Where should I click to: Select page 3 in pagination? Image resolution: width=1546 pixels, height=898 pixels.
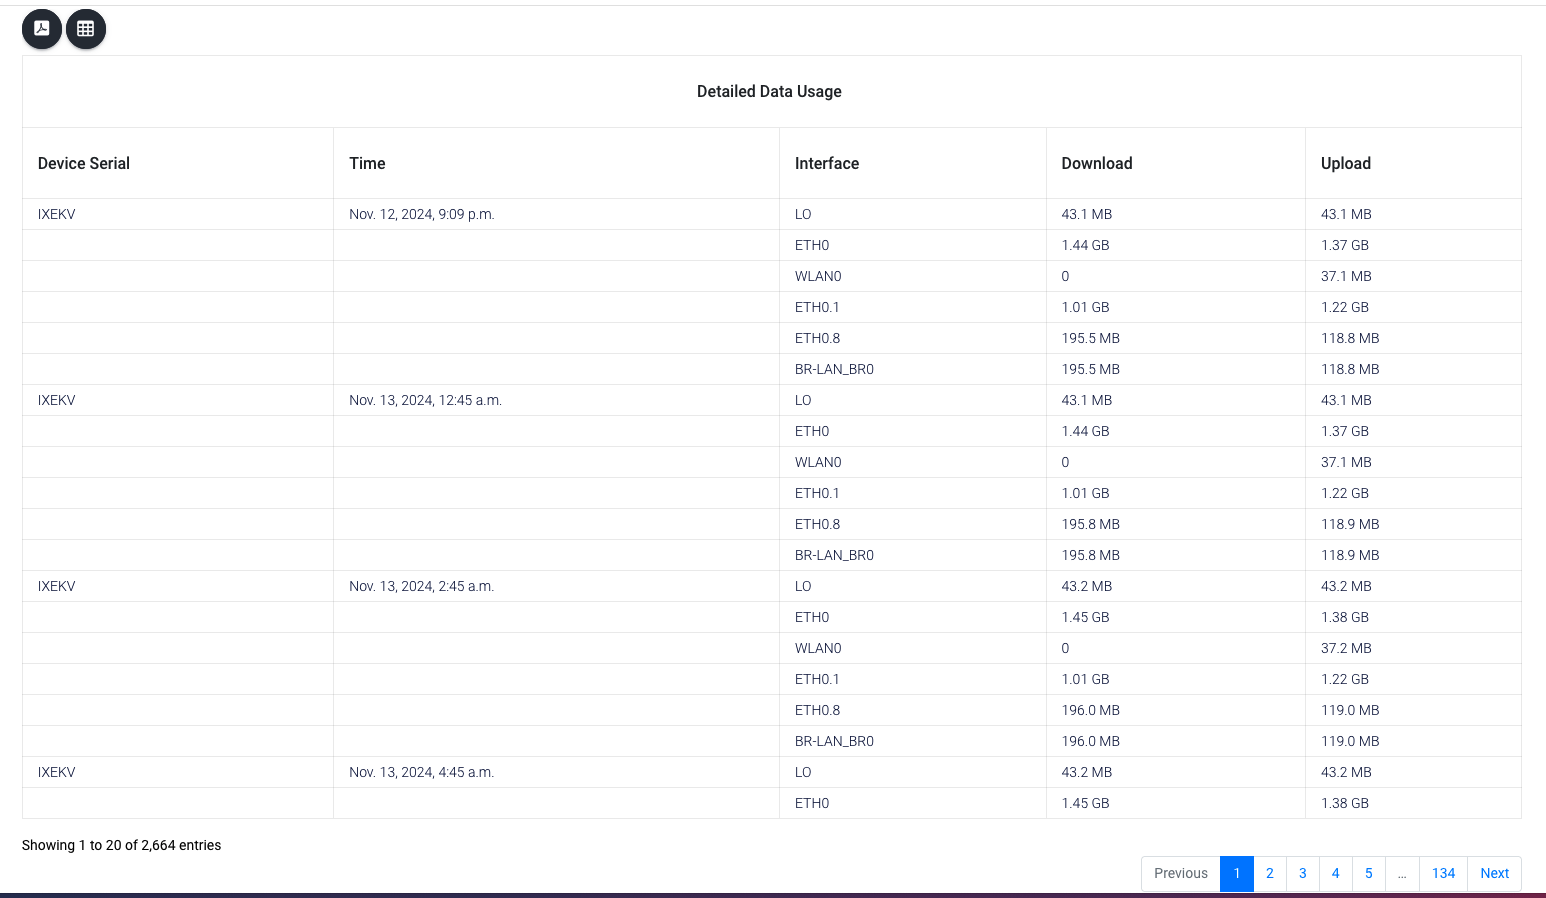[x=1302, y=873]
